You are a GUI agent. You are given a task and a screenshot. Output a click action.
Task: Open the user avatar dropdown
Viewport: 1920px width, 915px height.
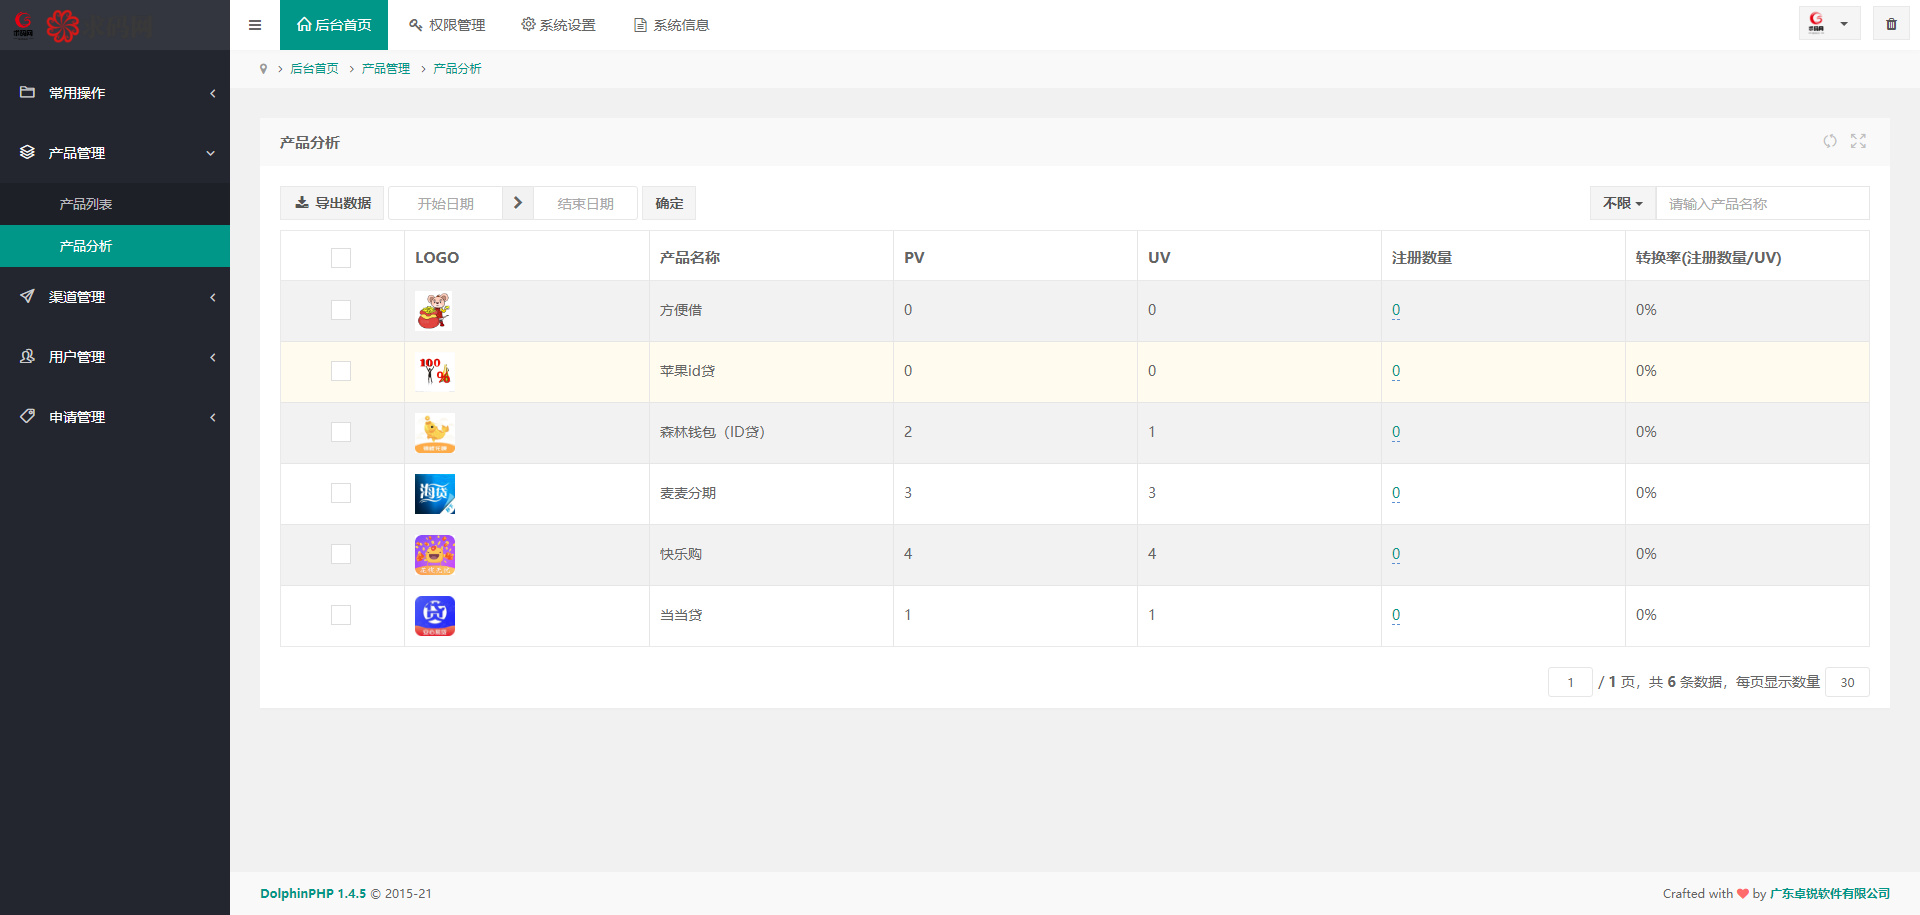coord(1828,24)
